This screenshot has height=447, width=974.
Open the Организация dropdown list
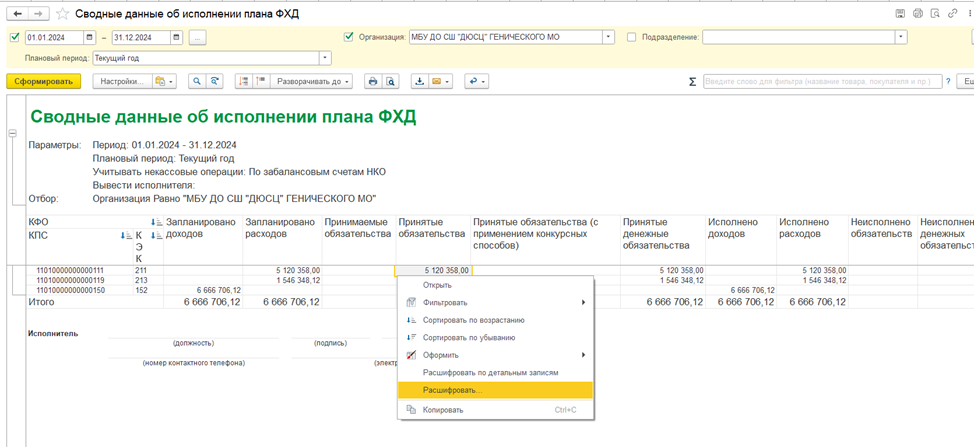tap(609, 37)
